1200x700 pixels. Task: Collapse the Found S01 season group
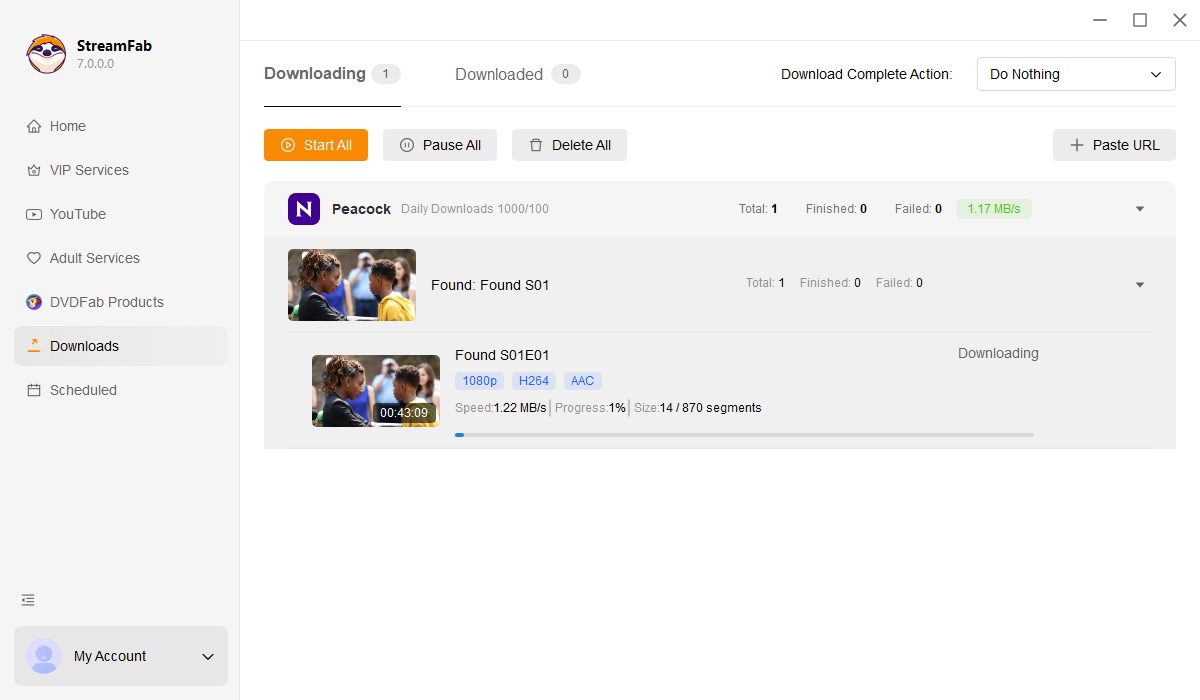coord(1140,285)
